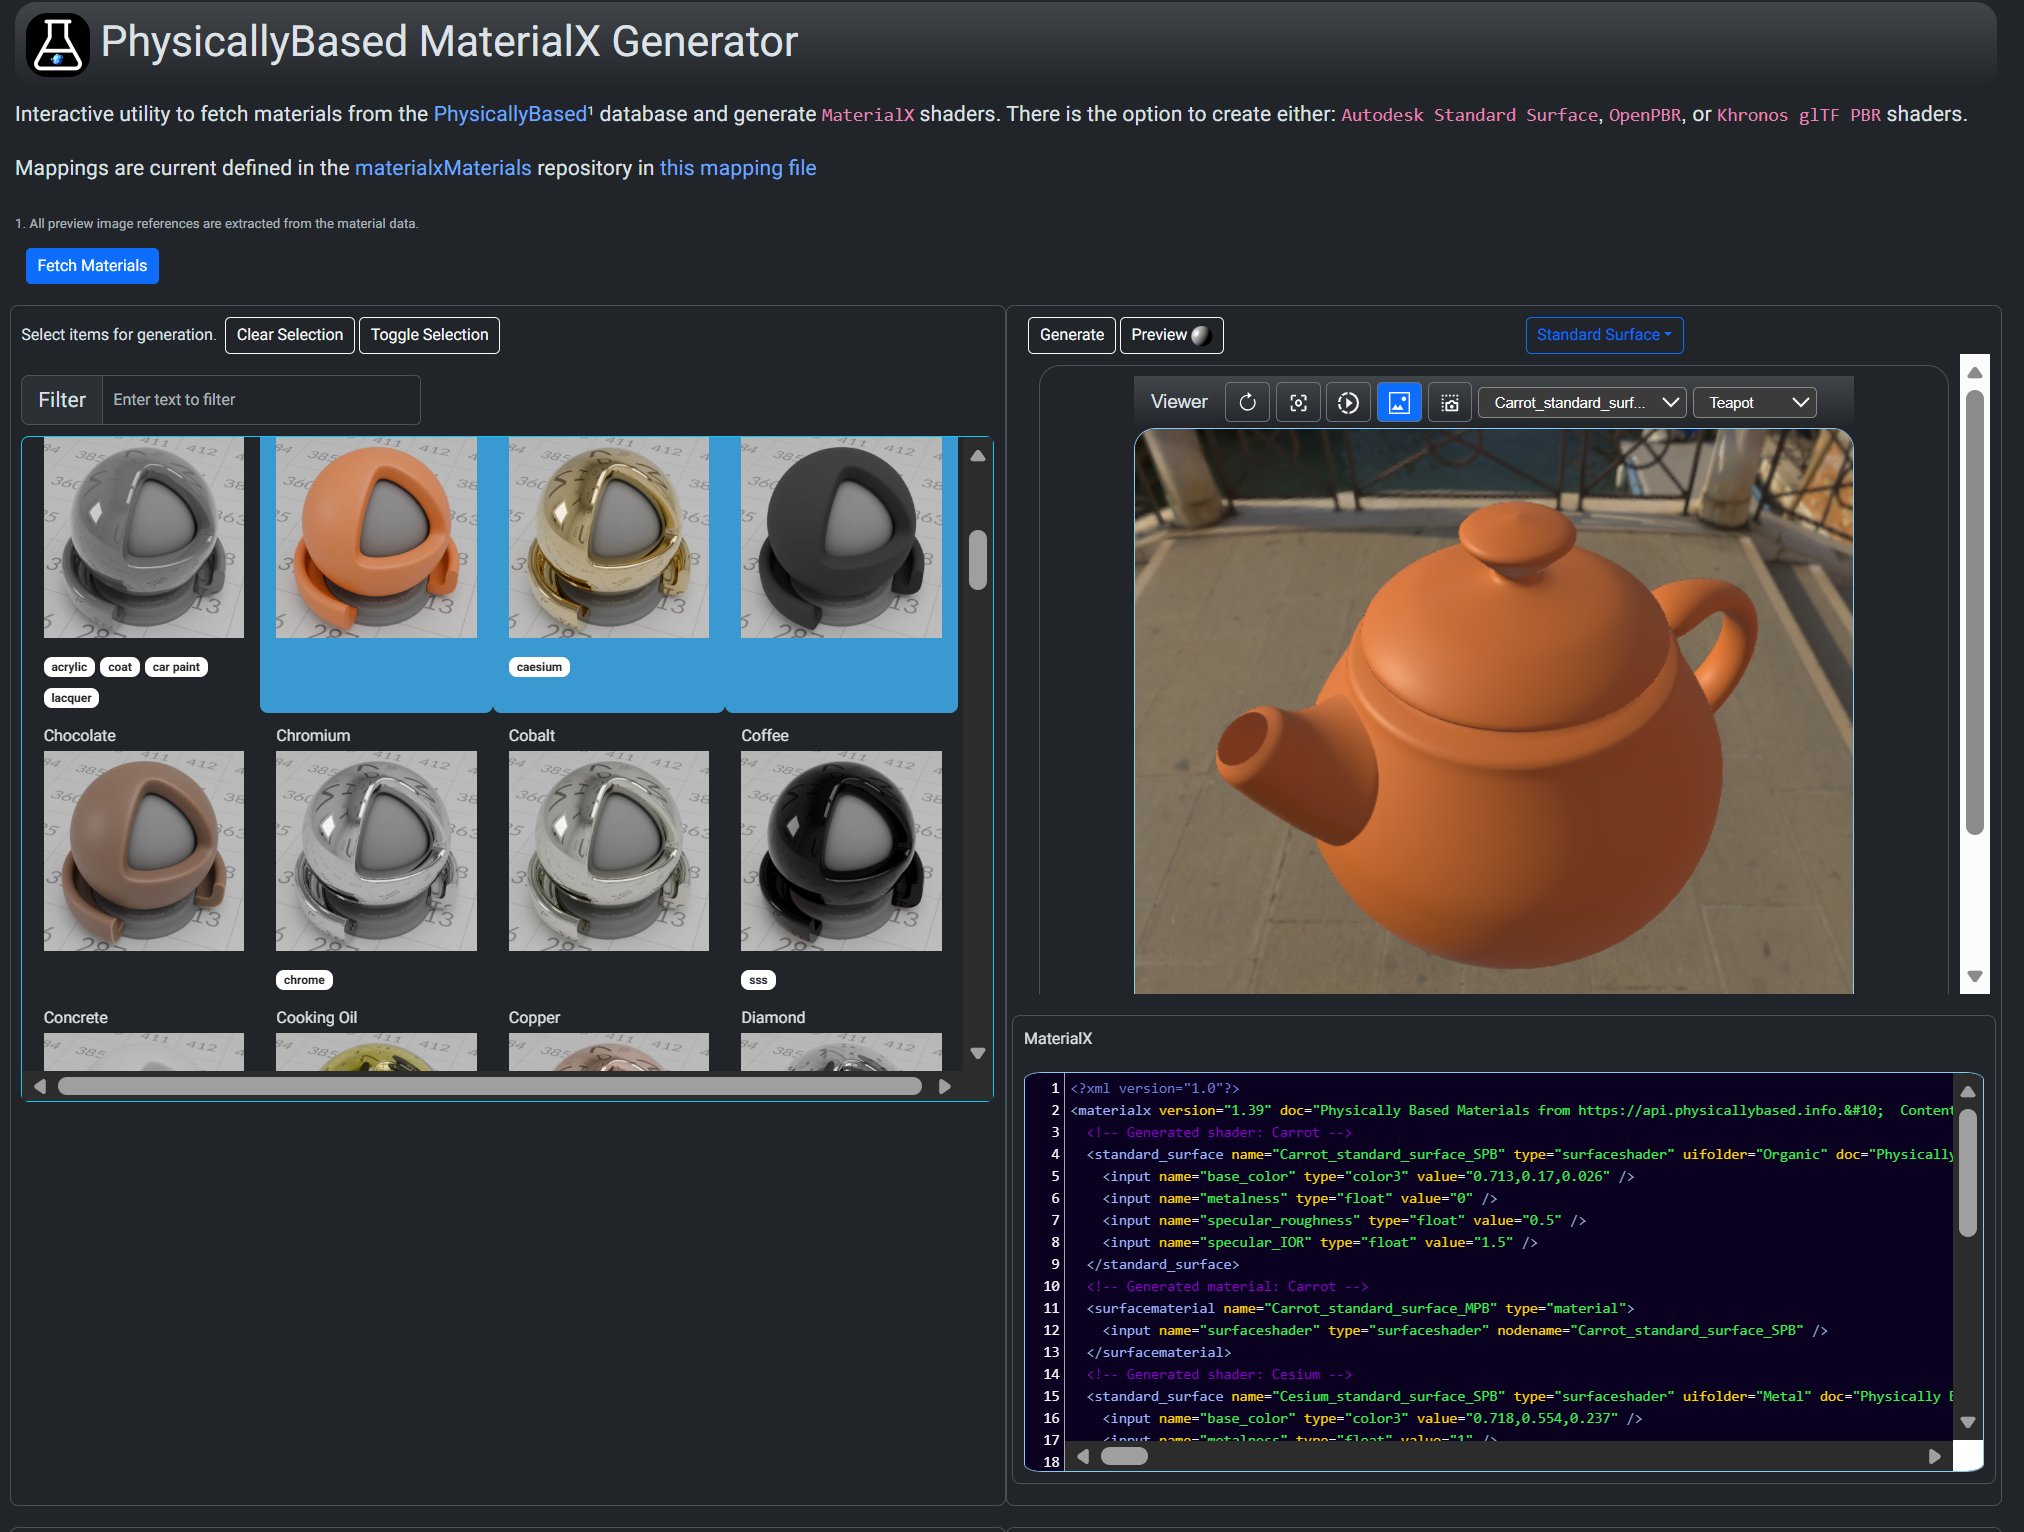Toggle the background image button in viewer
The height and width of the screenshot is (1532, 2024).
(x=1399, y=402)
